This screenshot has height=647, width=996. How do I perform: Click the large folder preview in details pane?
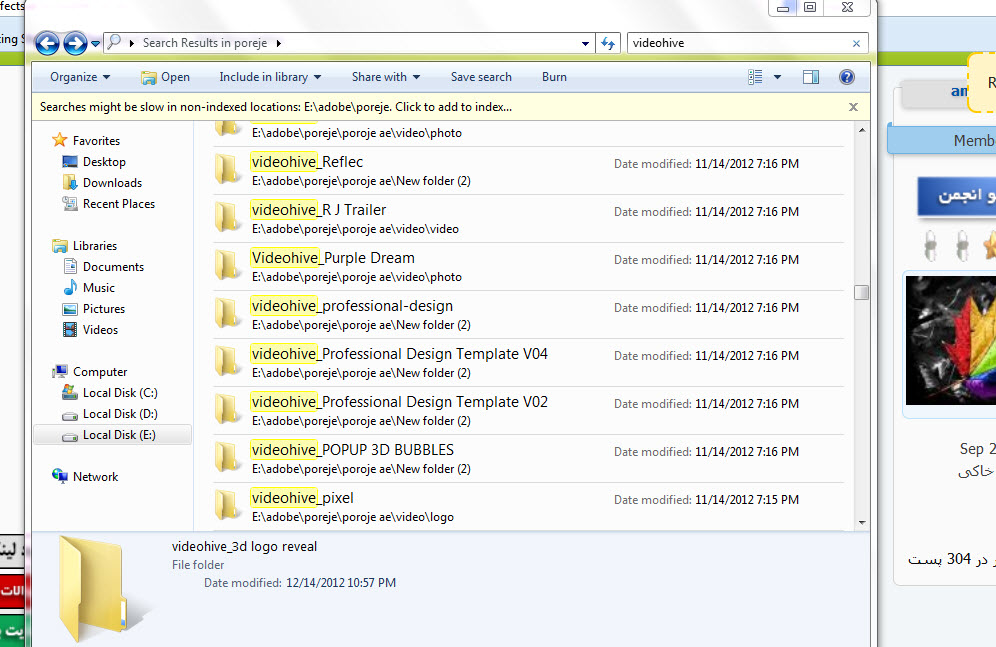97,589
